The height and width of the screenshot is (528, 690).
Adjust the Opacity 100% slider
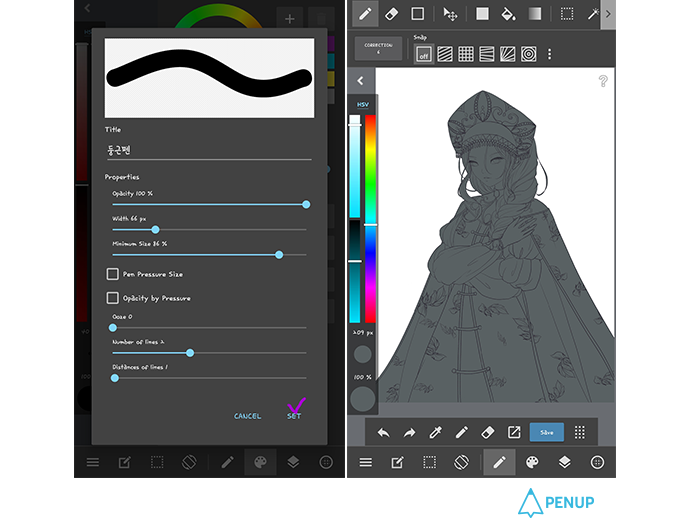click(209, 205)
